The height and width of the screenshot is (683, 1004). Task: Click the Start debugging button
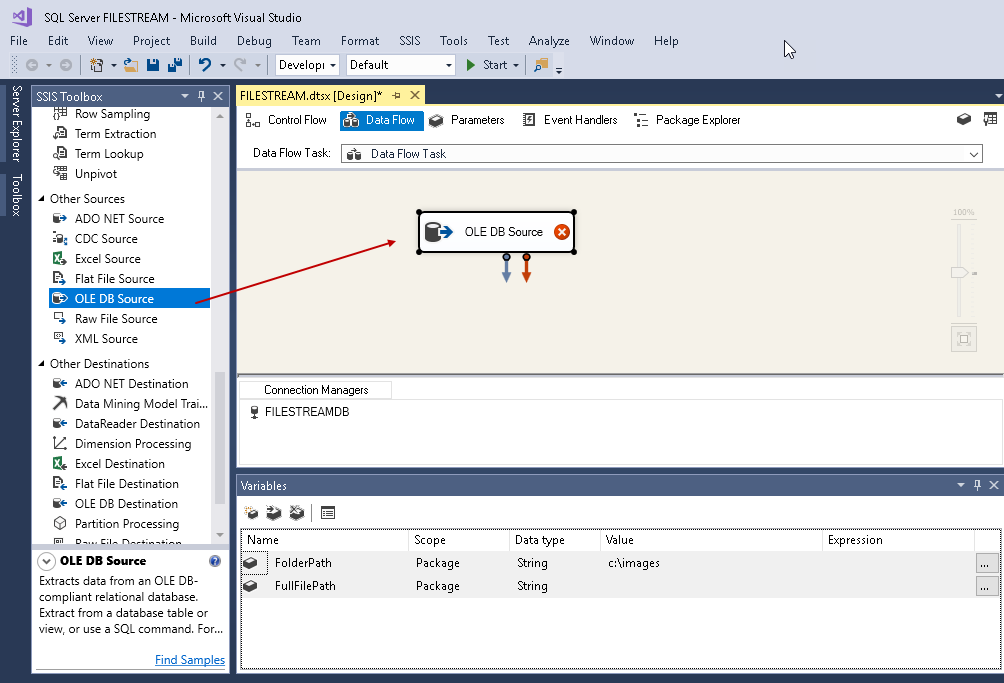coord(486,65)
